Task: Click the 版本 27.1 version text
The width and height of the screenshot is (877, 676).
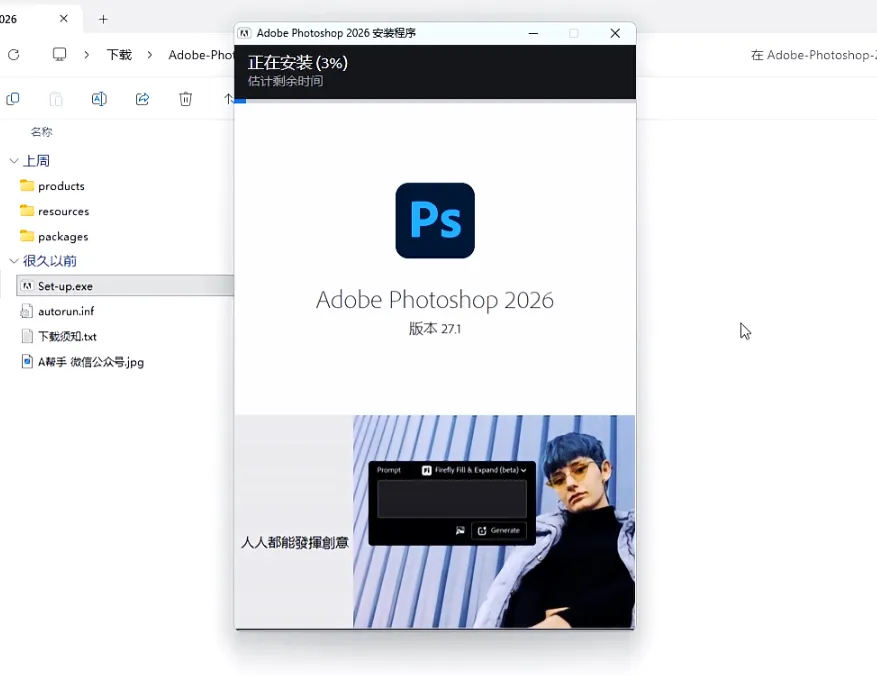Action: (x=435, y=329)
